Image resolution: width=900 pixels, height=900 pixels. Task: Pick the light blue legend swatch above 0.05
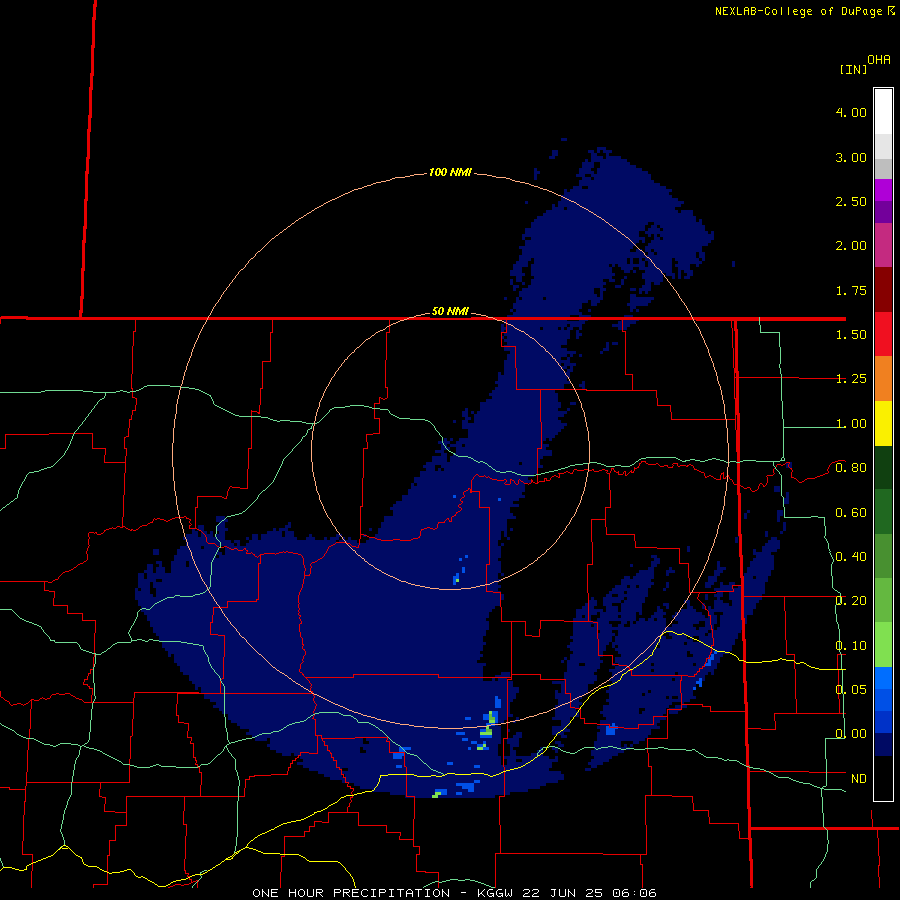coord(883,678)
